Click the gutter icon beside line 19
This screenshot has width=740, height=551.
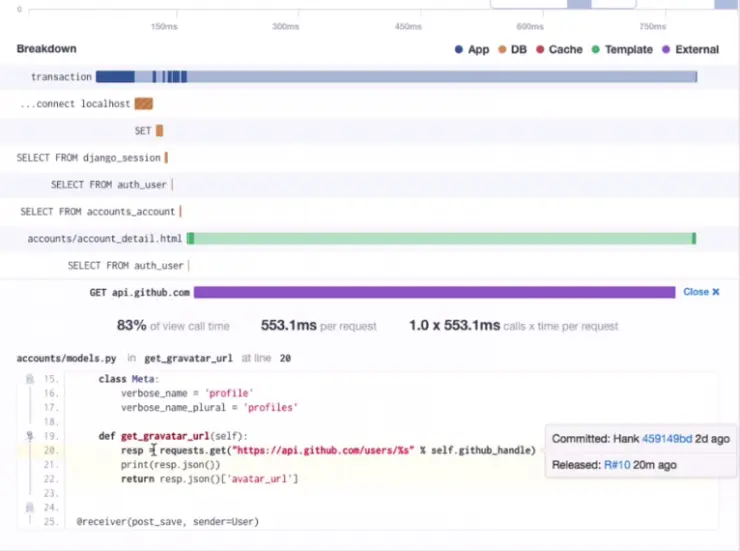tap(29, 436)
